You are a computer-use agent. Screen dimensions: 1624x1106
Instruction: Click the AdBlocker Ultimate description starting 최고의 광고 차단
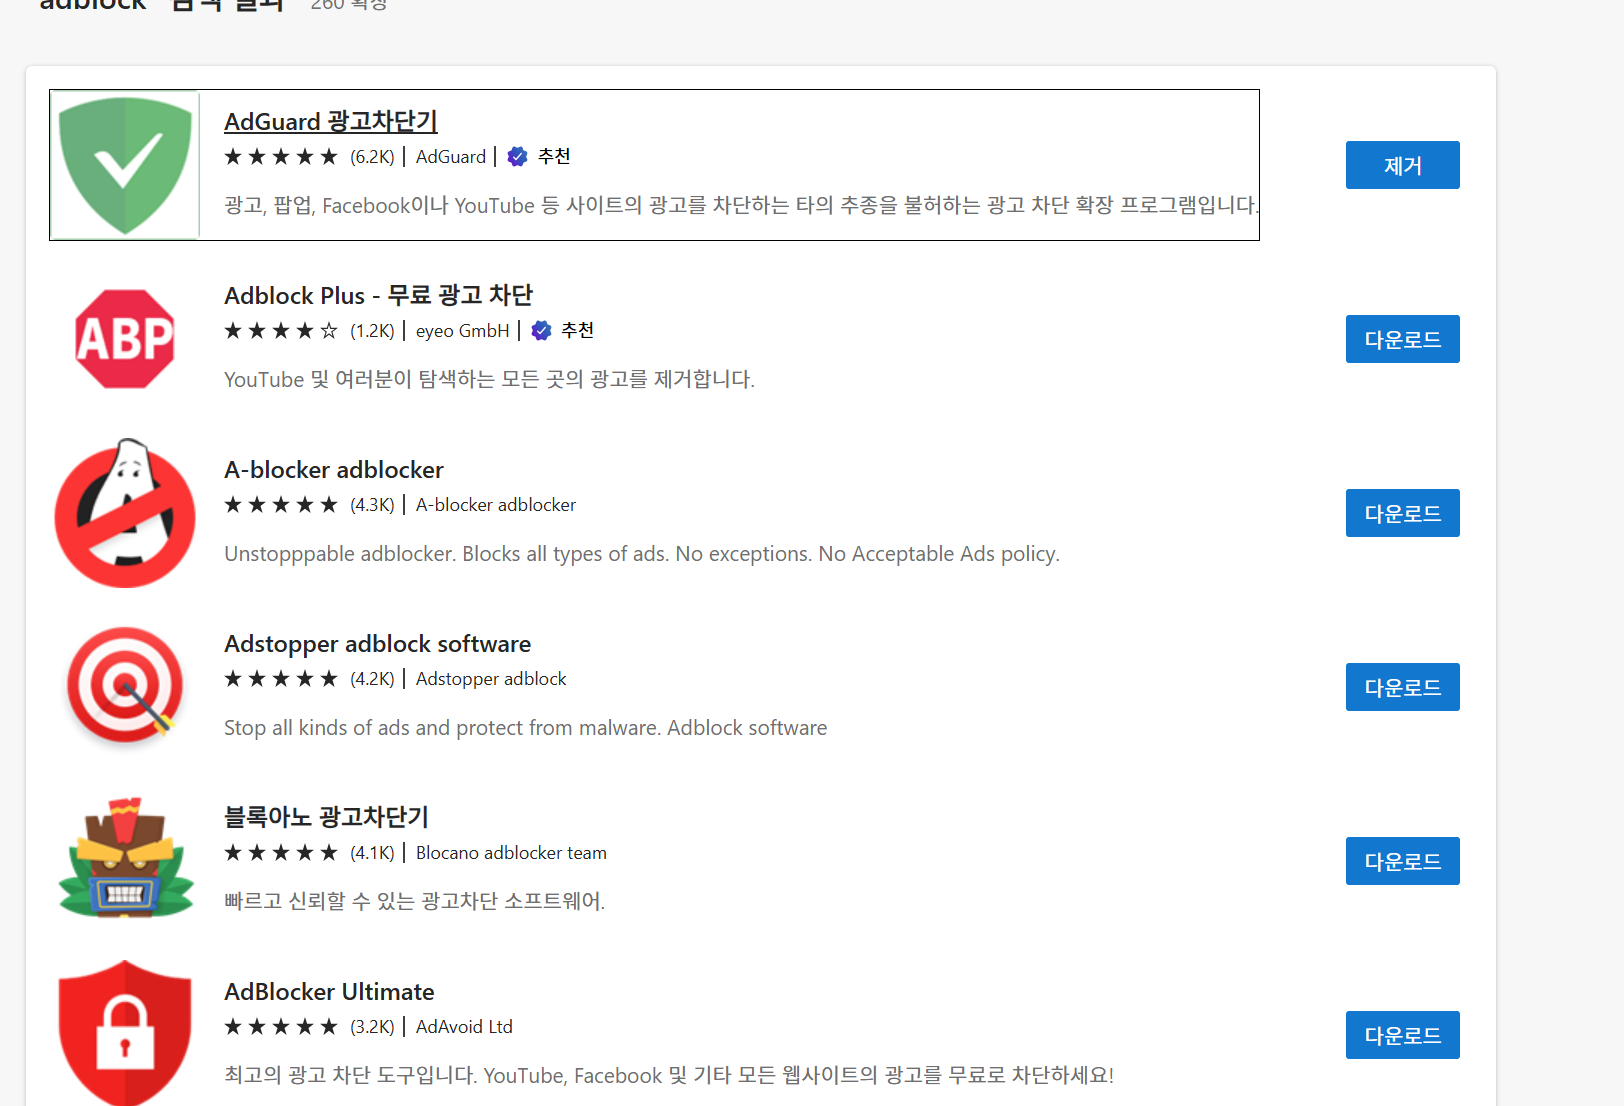(669, 1076)
